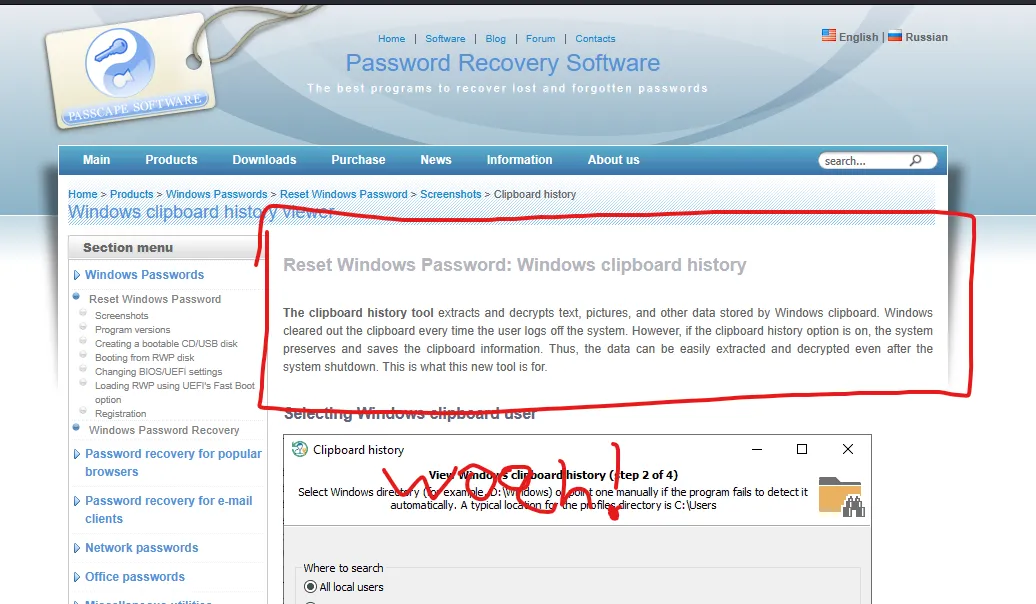Click the Windows Passwords breadcrumb link
Viewport: 1036px width, 604px height.
pos(217,194)
